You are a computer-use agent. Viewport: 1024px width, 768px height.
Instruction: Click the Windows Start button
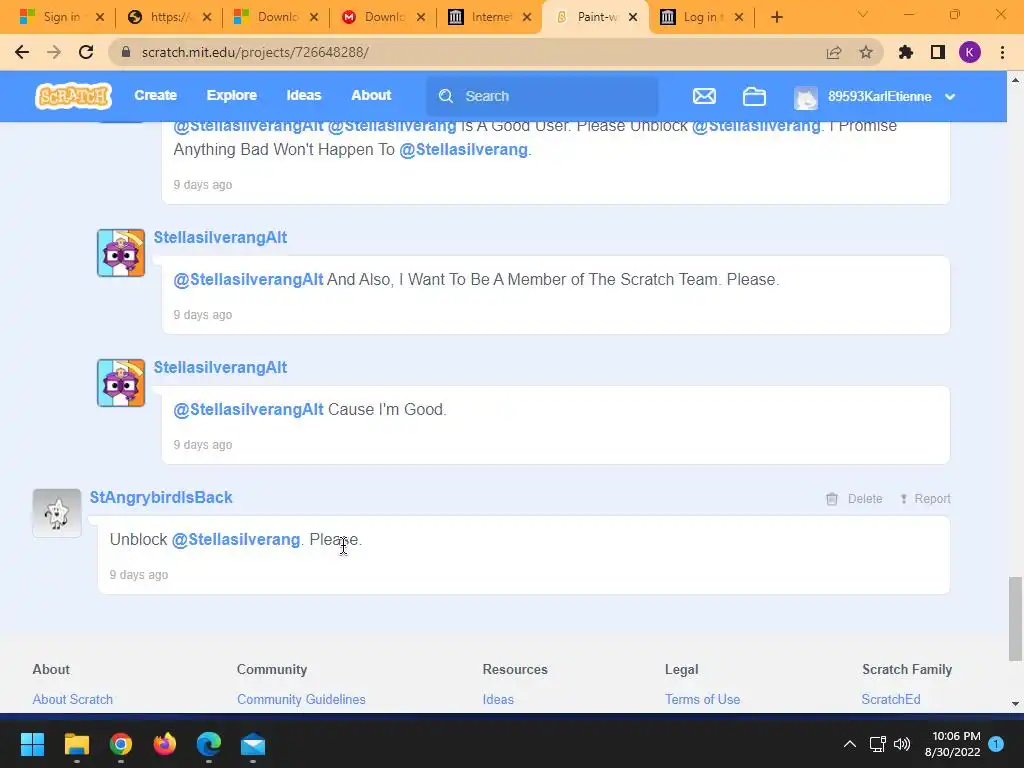[32, 744]
